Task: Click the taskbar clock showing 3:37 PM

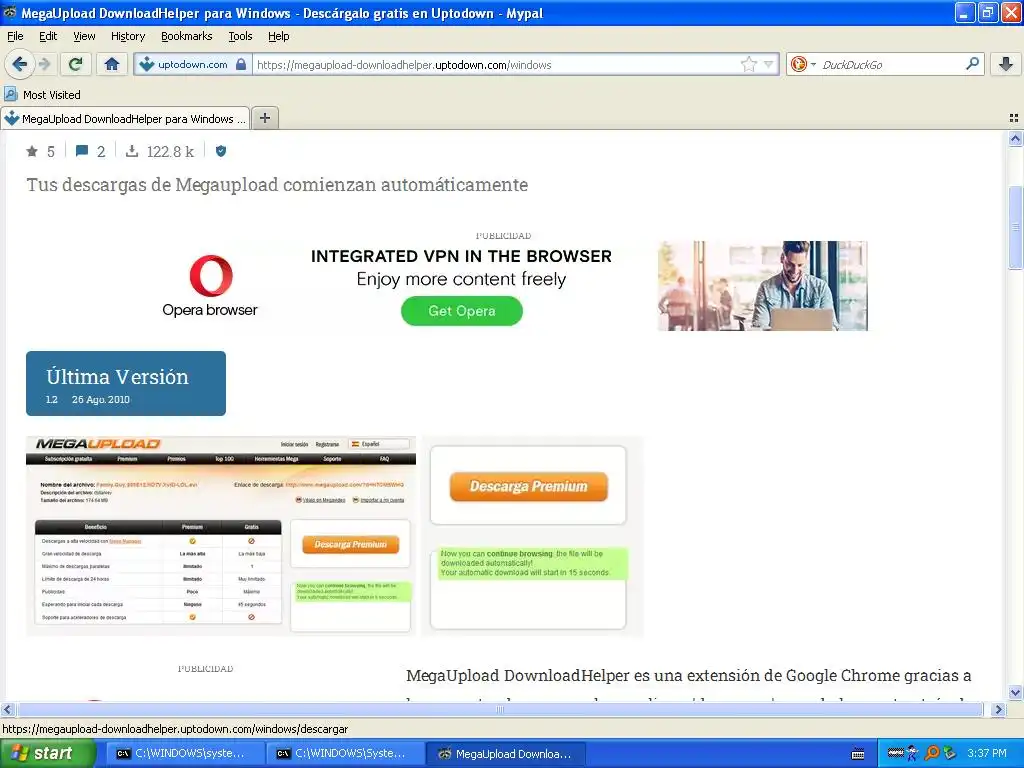Action: (987, 754)
